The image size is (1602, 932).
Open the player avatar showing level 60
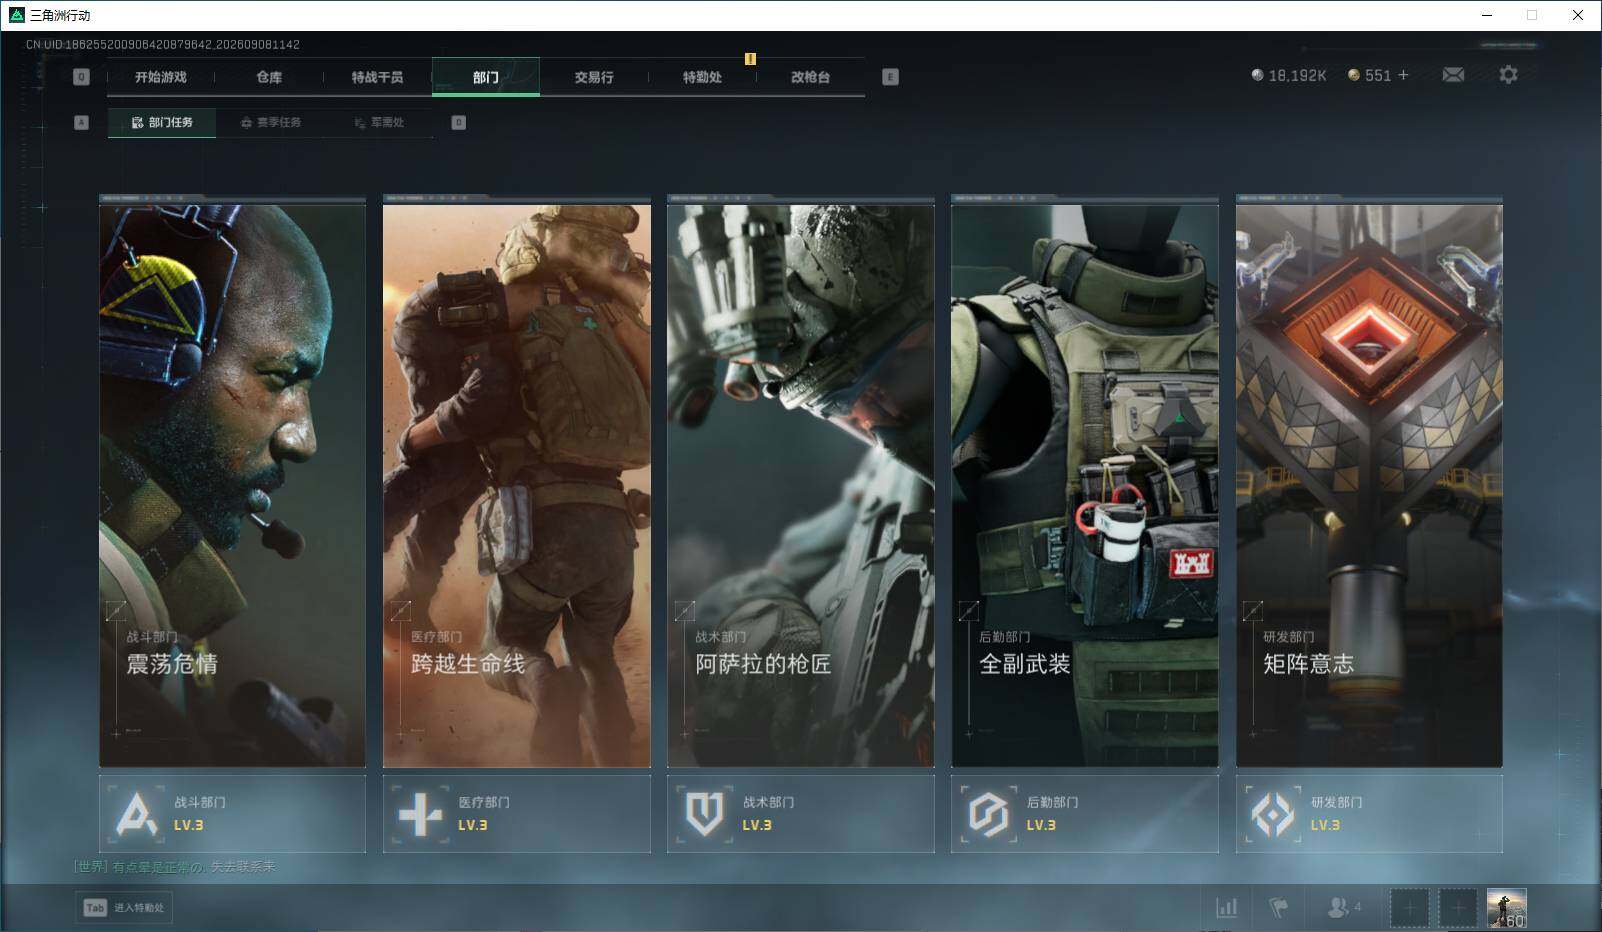(x=1506, y=908)
